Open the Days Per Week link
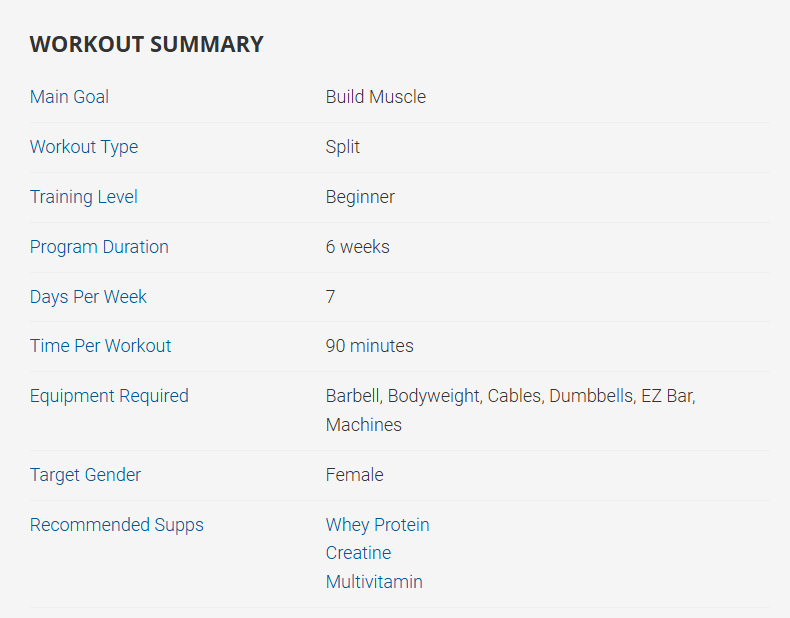790x618 pixels. pyautogui.click(x=88, y=297)
